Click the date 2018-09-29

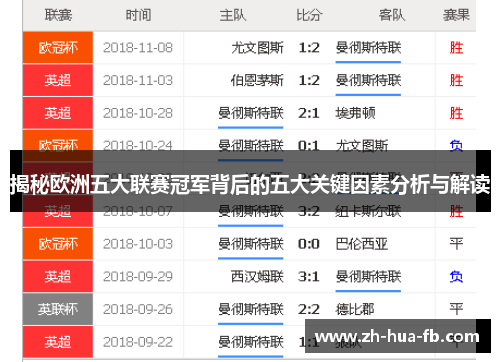[x=138, y=277]
